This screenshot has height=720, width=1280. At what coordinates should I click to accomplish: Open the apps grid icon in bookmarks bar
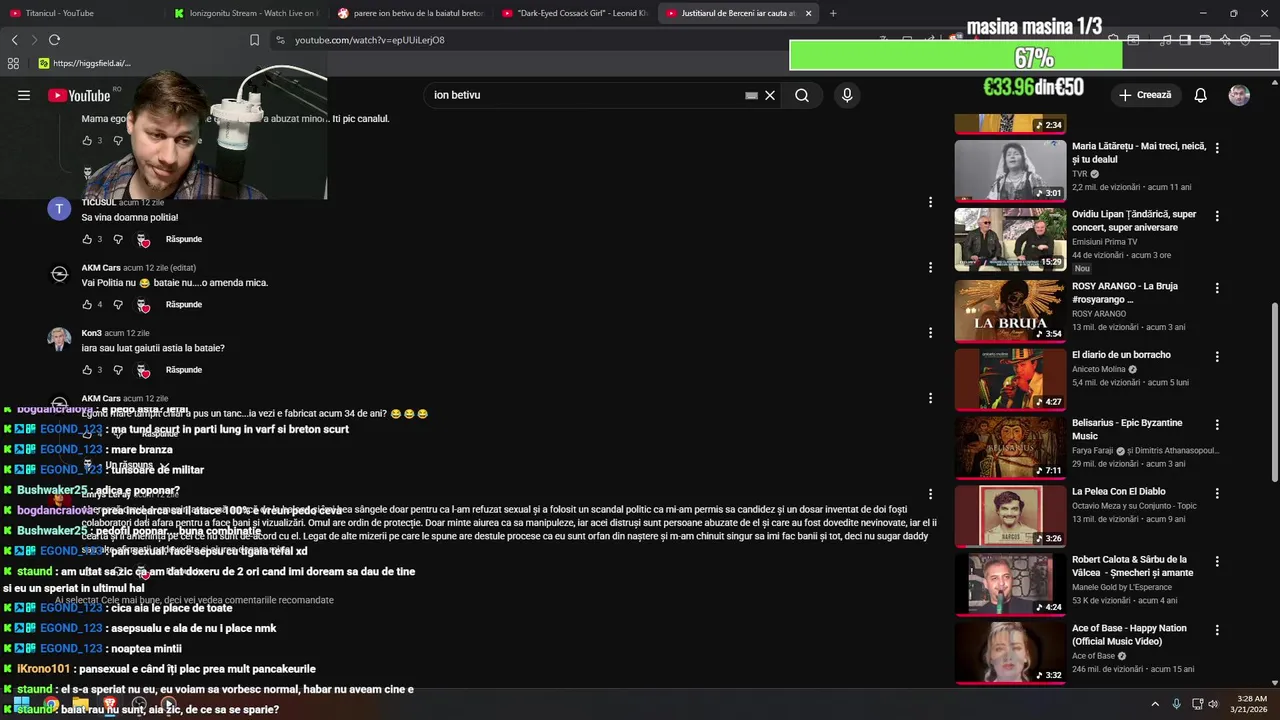[13, 63]
